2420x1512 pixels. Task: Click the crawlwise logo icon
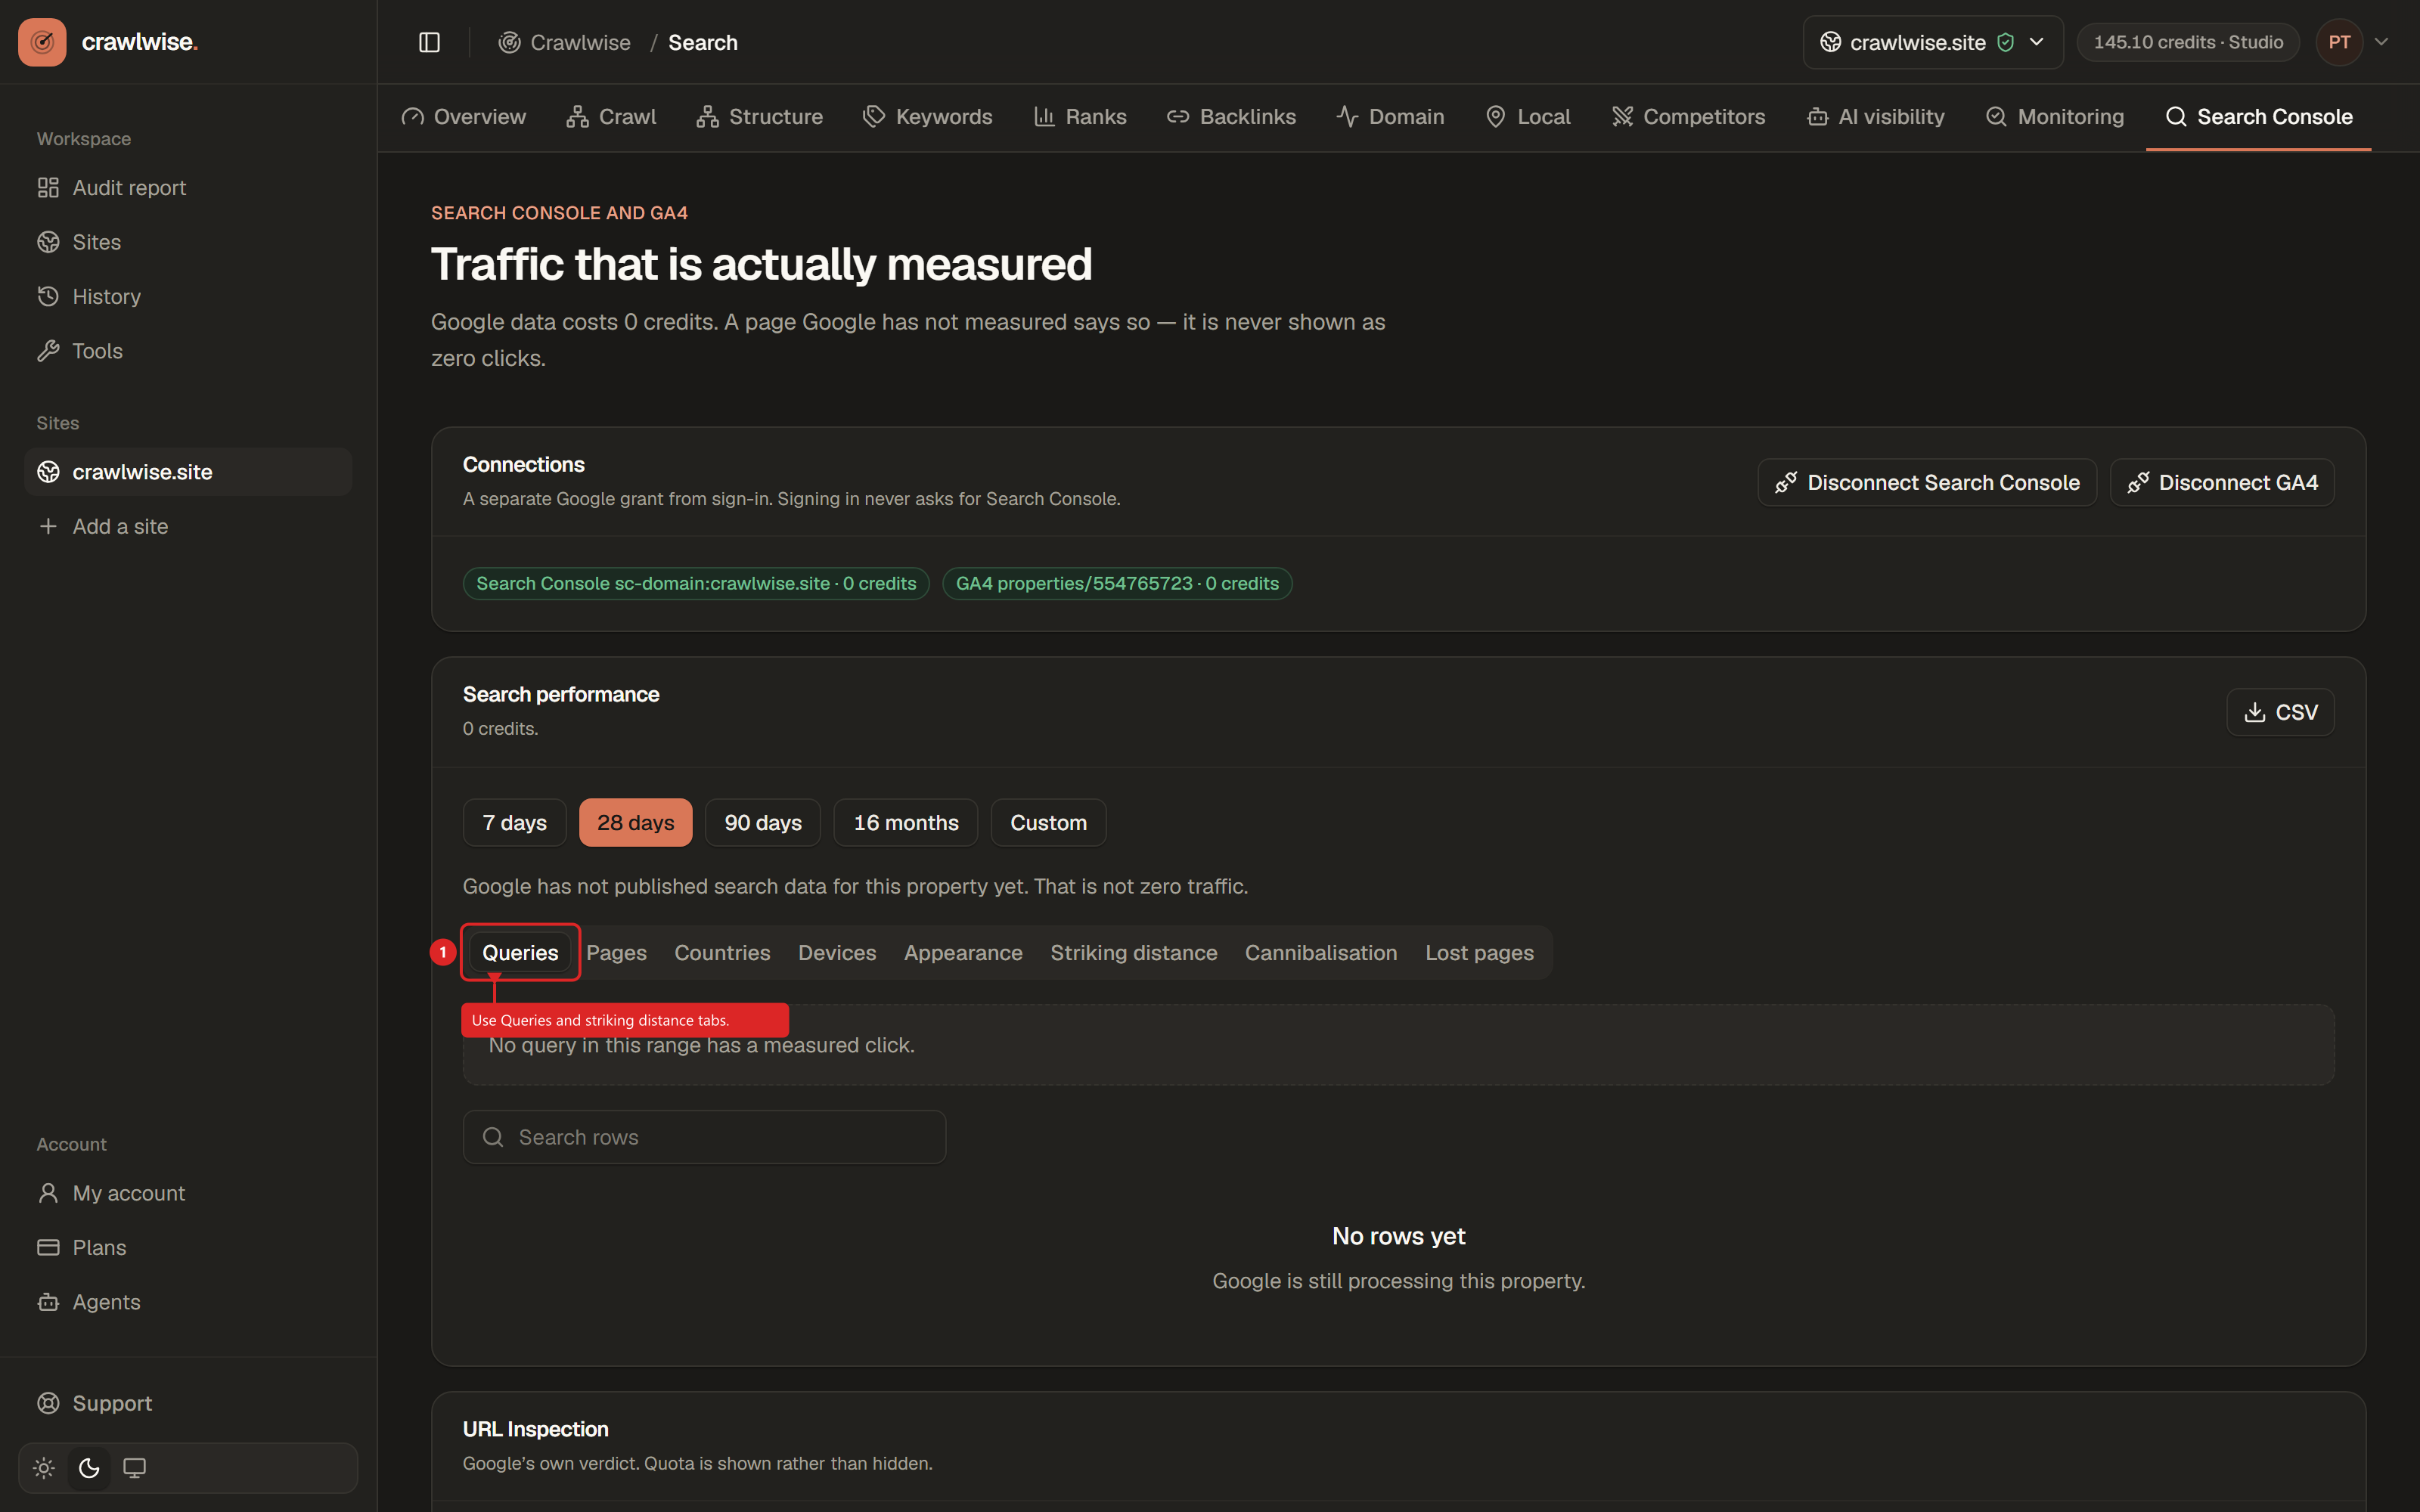[42, 42]
